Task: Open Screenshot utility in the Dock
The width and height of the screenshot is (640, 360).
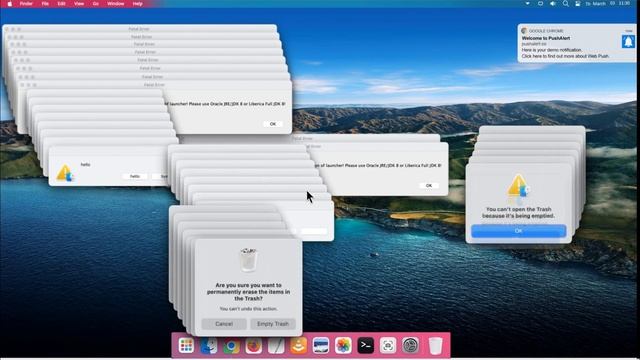Action: click(388, 346)
